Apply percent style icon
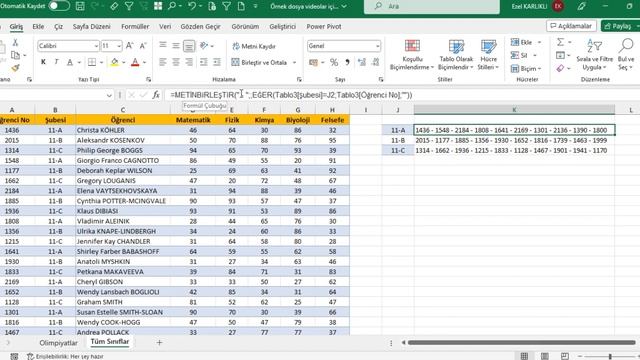The image size is (640, 360). (334, 62)
